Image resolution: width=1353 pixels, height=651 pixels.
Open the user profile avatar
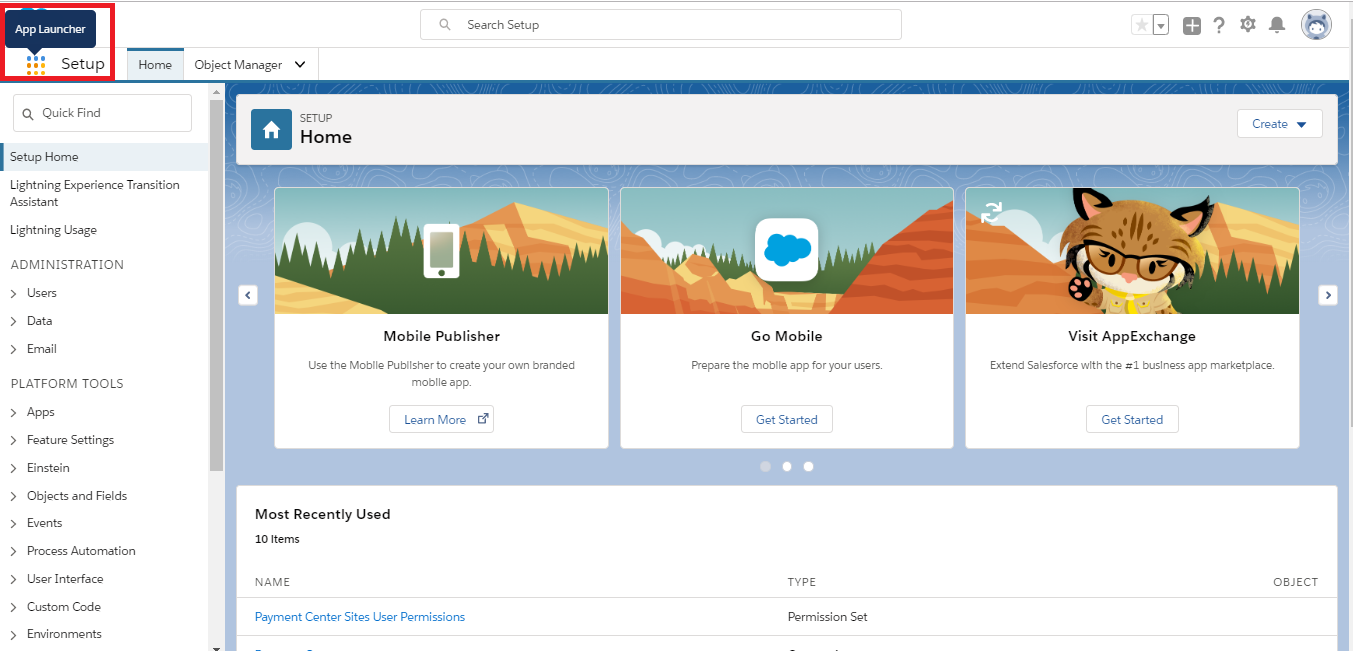click(1316, 25)
